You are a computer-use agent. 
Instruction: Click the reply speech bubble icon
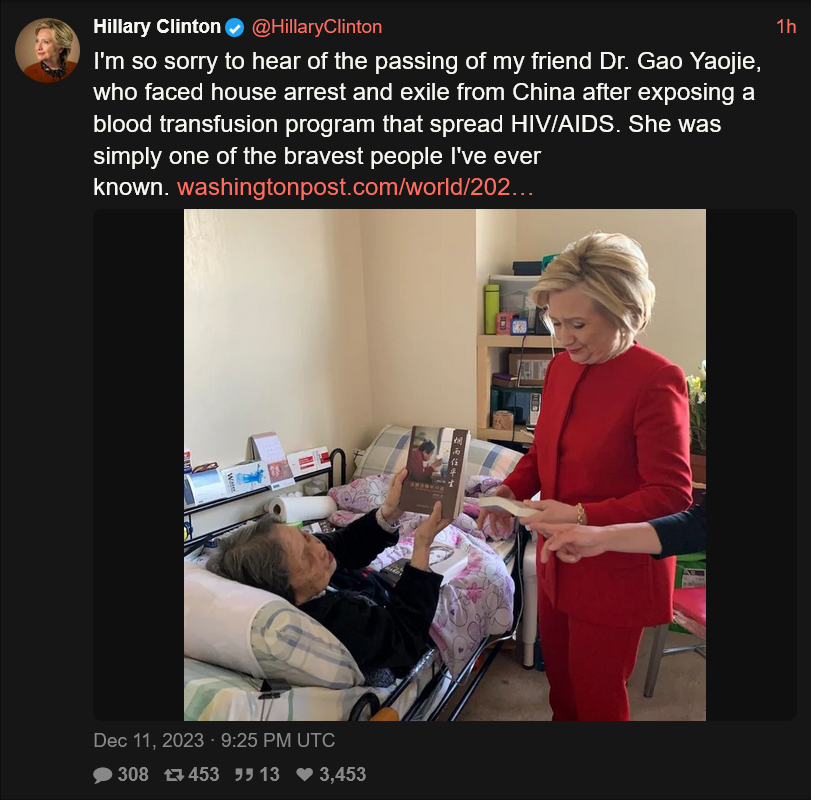tap(102, 775)
